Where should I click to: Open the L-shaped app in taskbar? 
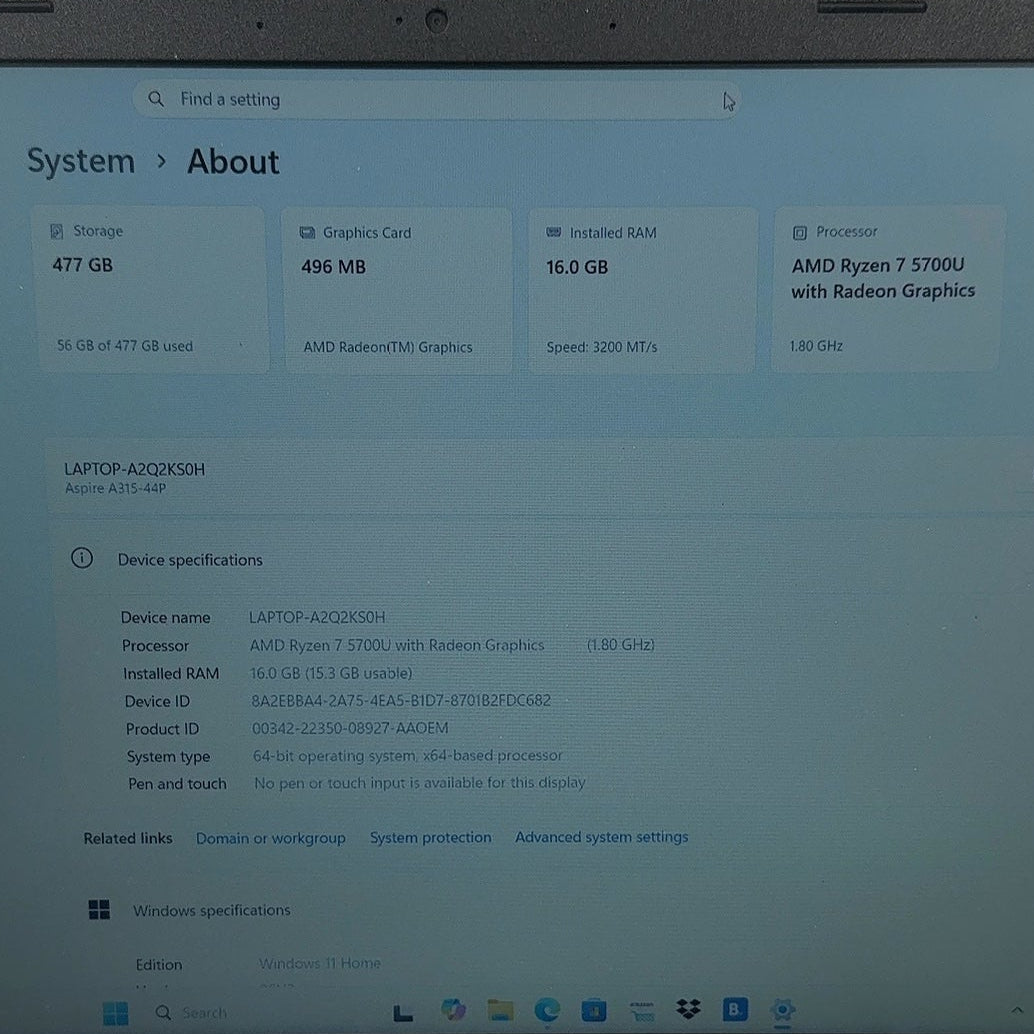point(403,1013)
